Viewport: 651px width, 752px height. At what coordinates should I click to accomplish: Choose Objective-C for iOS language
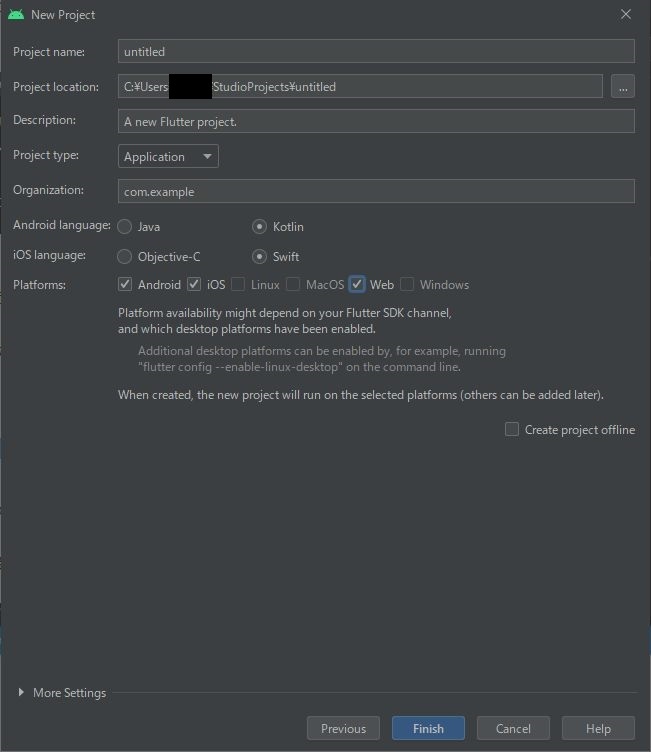coord(125,257)
